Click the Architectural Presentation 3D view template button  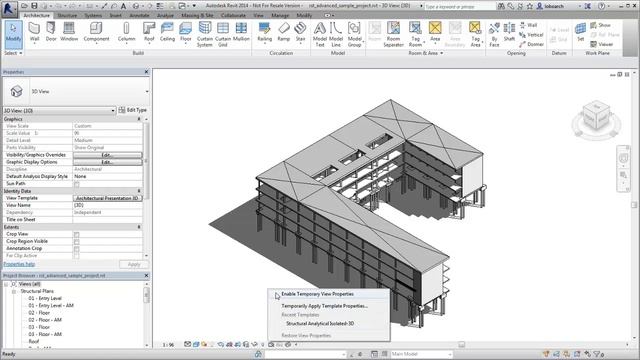tap(108, 198)
